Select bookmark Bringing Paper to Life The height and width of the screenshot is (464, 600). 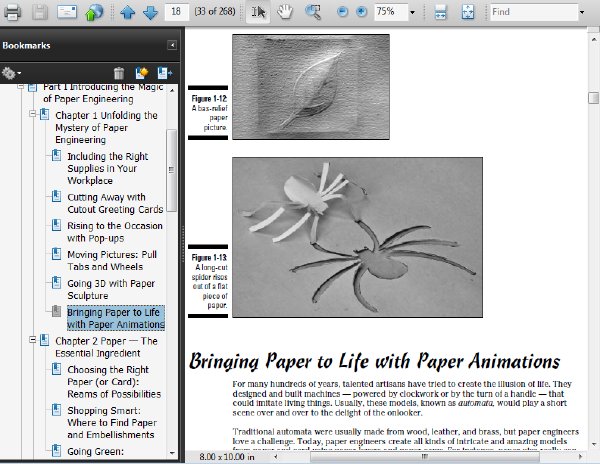click(x=116, y=318)
